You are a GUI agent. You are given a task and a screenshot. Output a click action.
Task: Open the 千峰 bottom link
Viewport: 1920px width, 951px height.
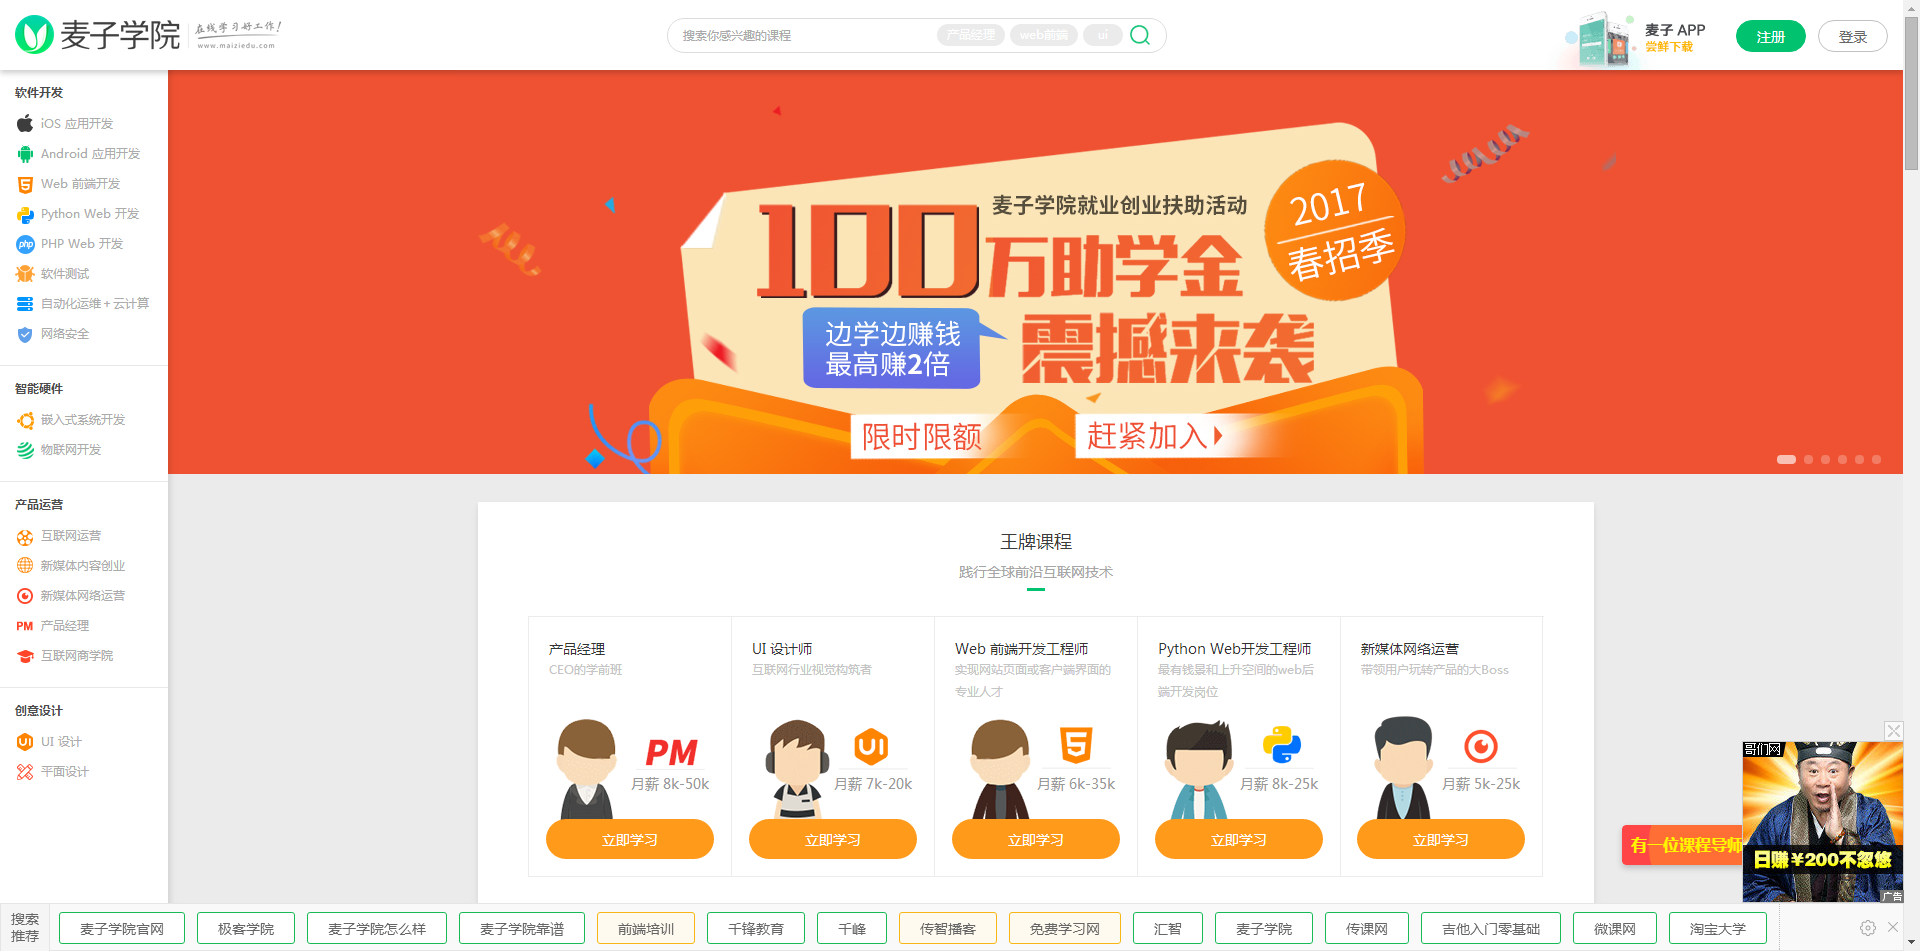pos(852,928)
